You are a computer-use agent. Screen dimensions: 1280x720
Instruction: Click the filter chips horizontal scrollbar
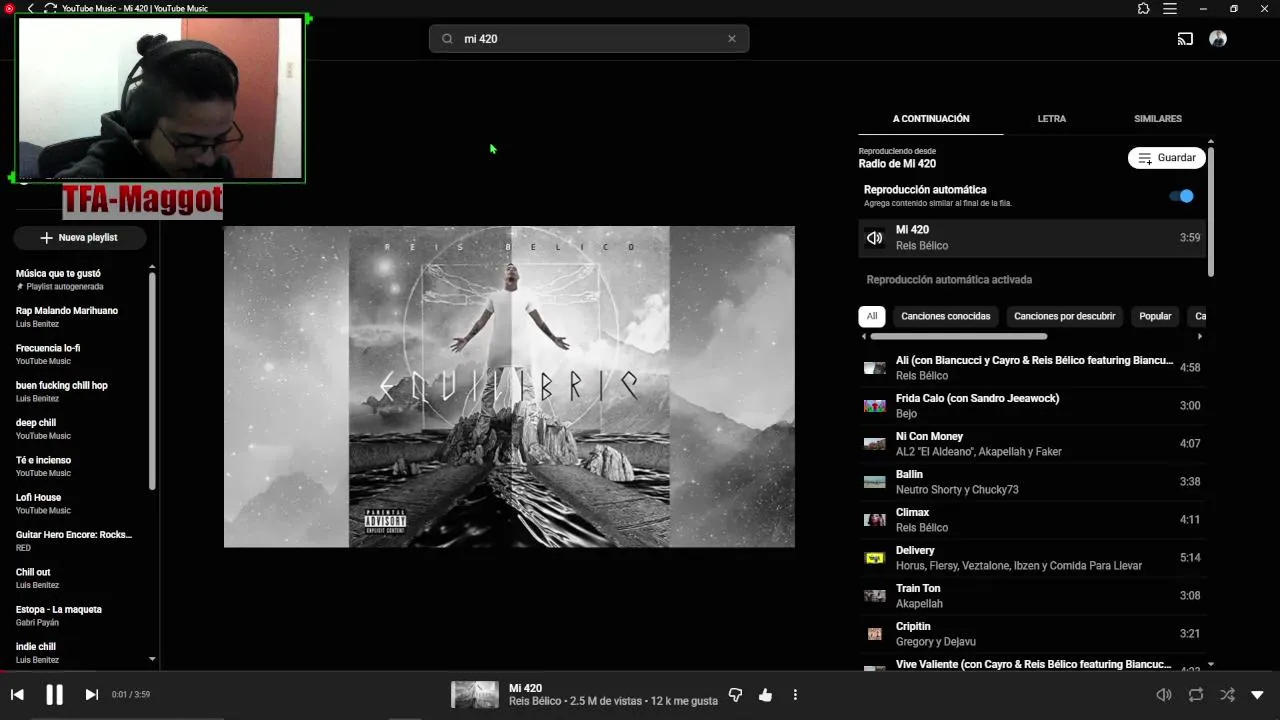958,336
